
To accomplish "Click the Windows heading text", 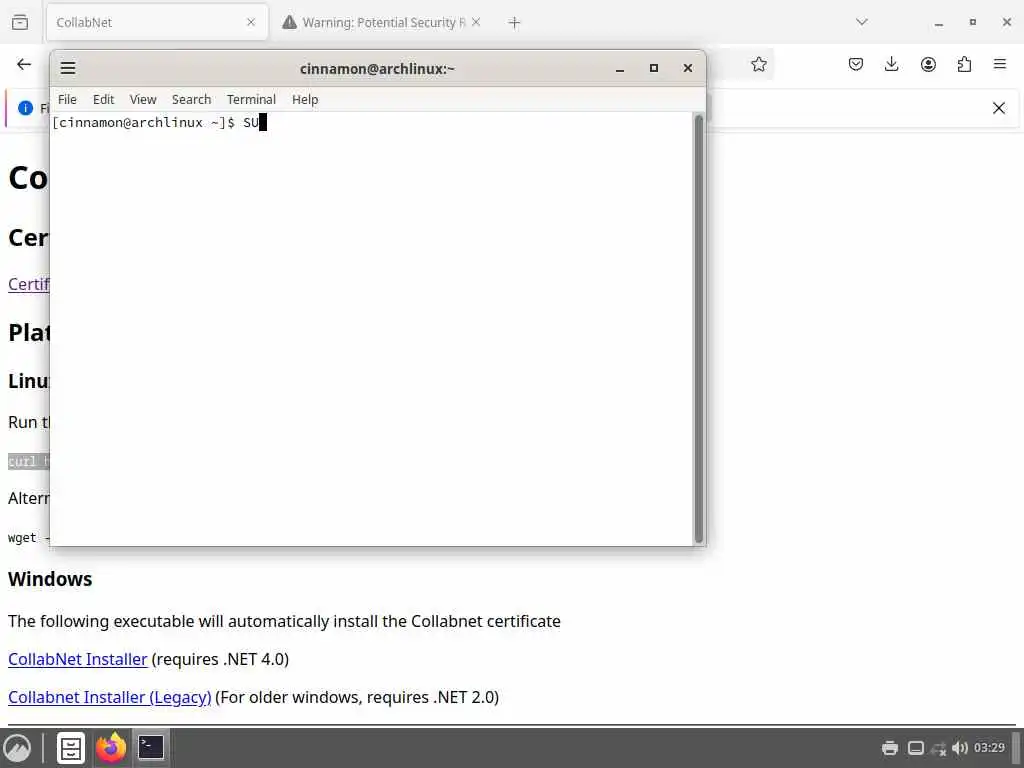I will [x=50, y=579].
